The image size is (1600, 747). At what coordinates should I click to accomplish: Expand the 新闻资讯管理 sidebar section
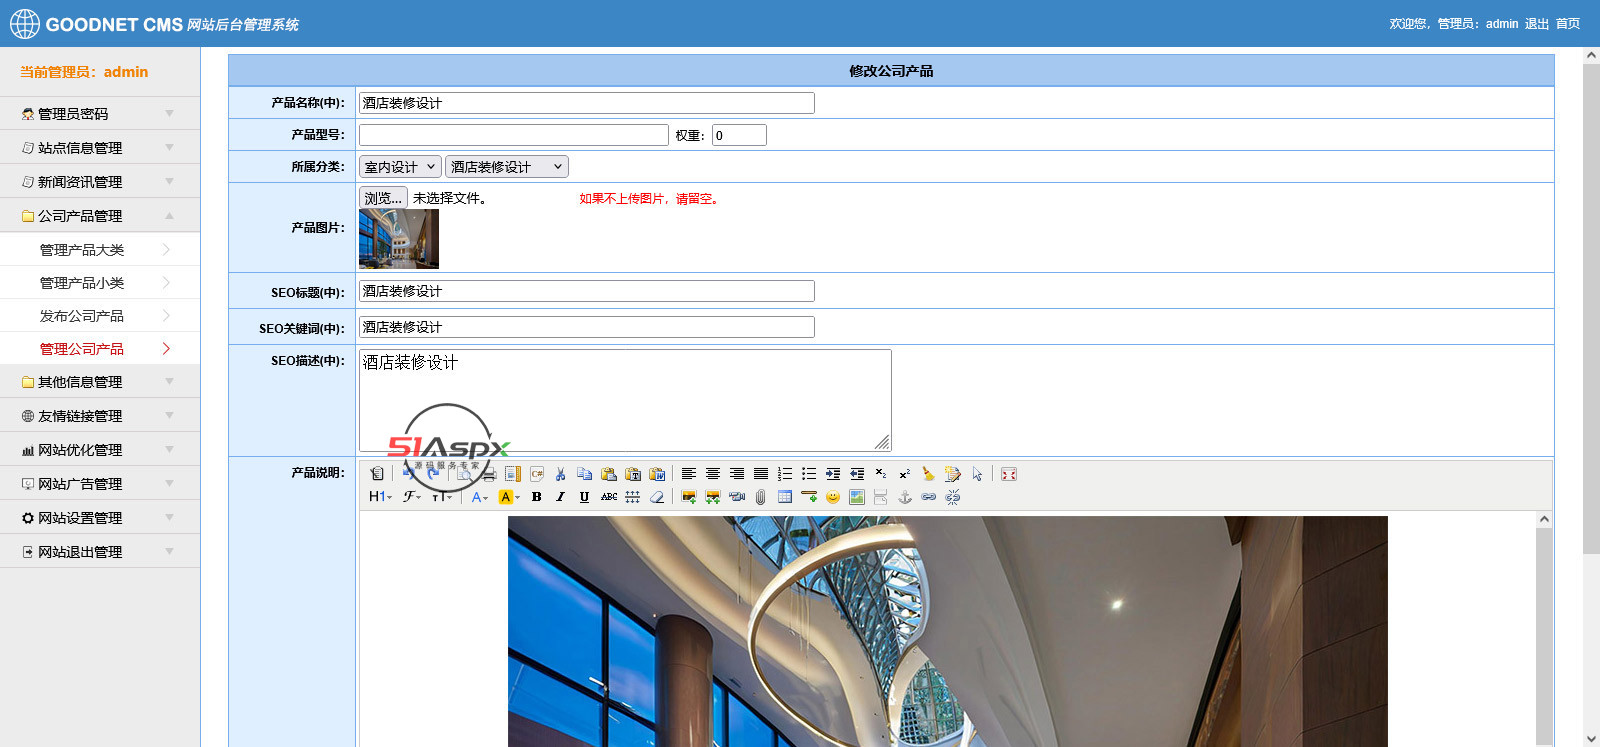pos(100,181)
